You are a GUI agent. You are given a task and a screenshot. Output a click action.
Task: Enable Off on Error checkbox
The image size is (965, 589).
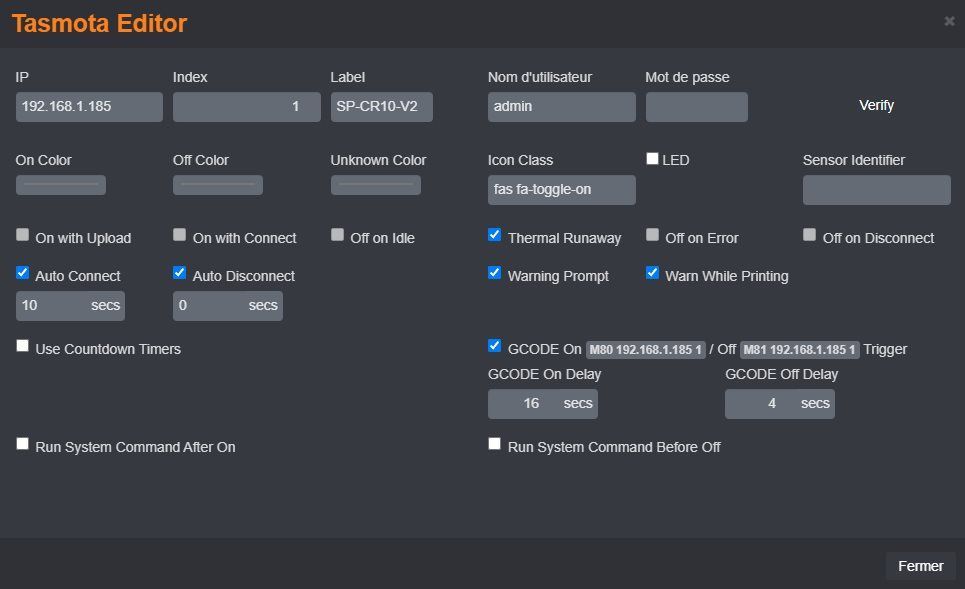[652, 234]
